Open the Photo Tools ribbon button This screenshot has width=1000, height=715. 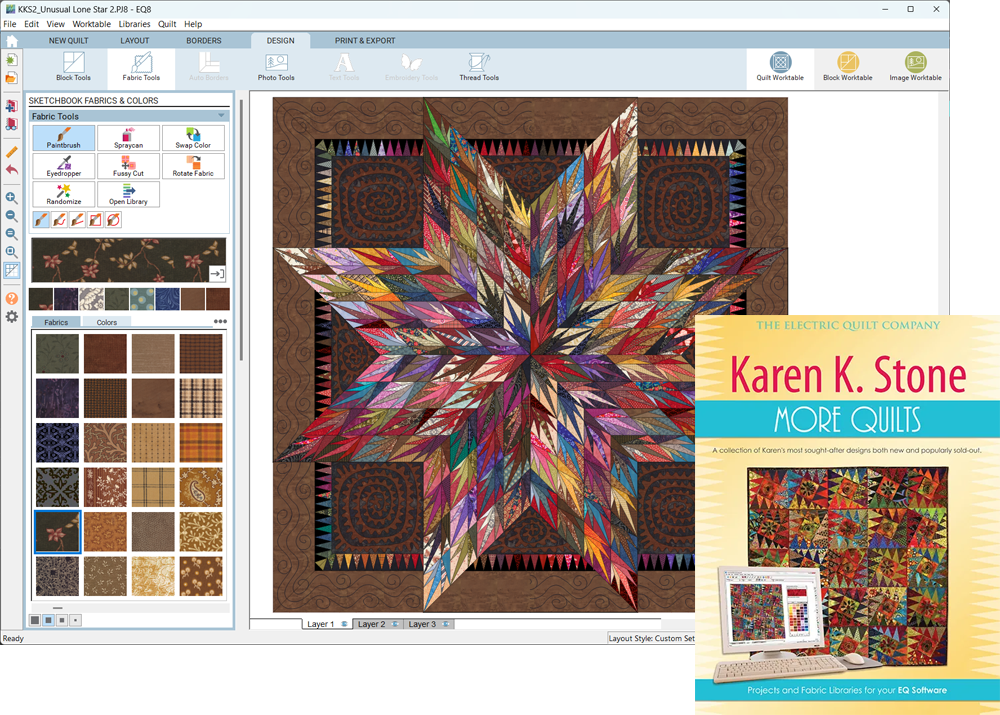[276, 67]
